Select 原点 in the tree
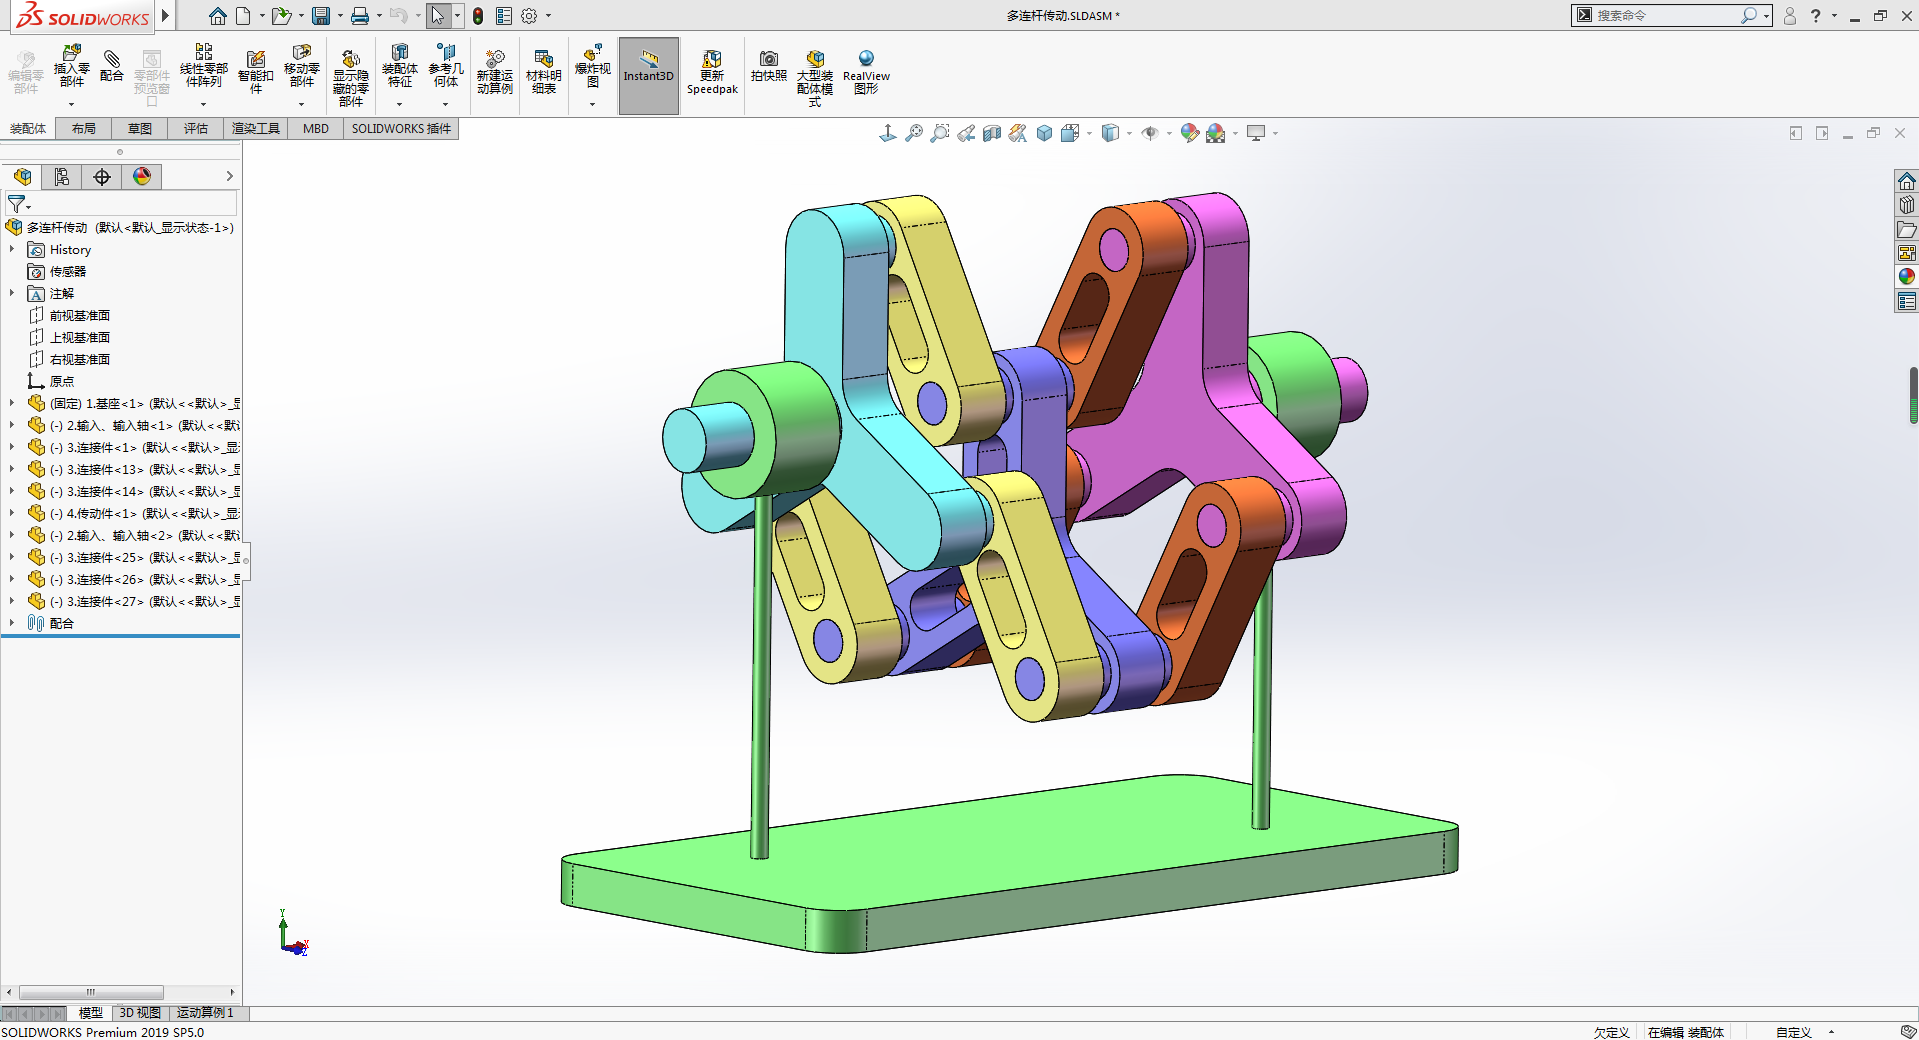Image resolution: width=1919 pixels, height=1040 pixels. click(x=62, y=382)
